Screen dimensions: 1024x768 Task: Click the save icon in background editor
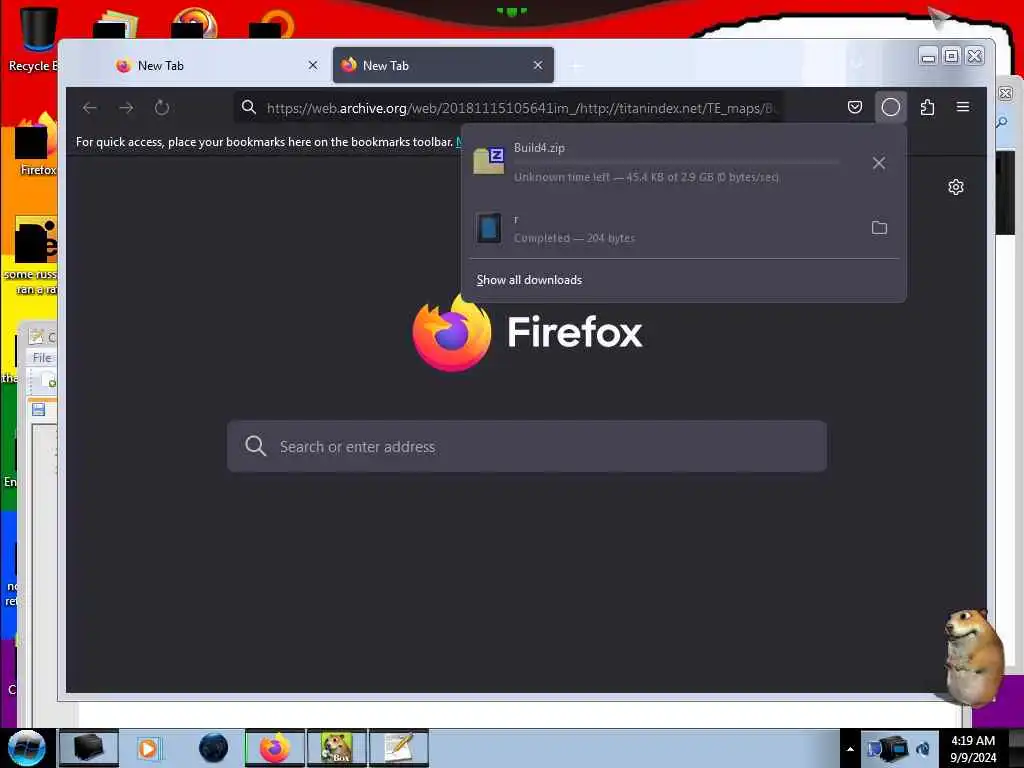pos(39,409)
